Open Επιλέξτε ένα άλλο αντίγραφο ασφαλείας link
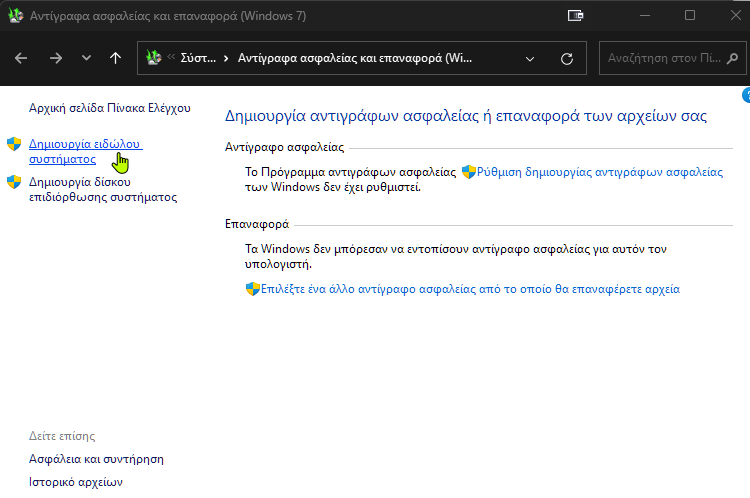Screen dimensions: 750x498 pos(470,289)
